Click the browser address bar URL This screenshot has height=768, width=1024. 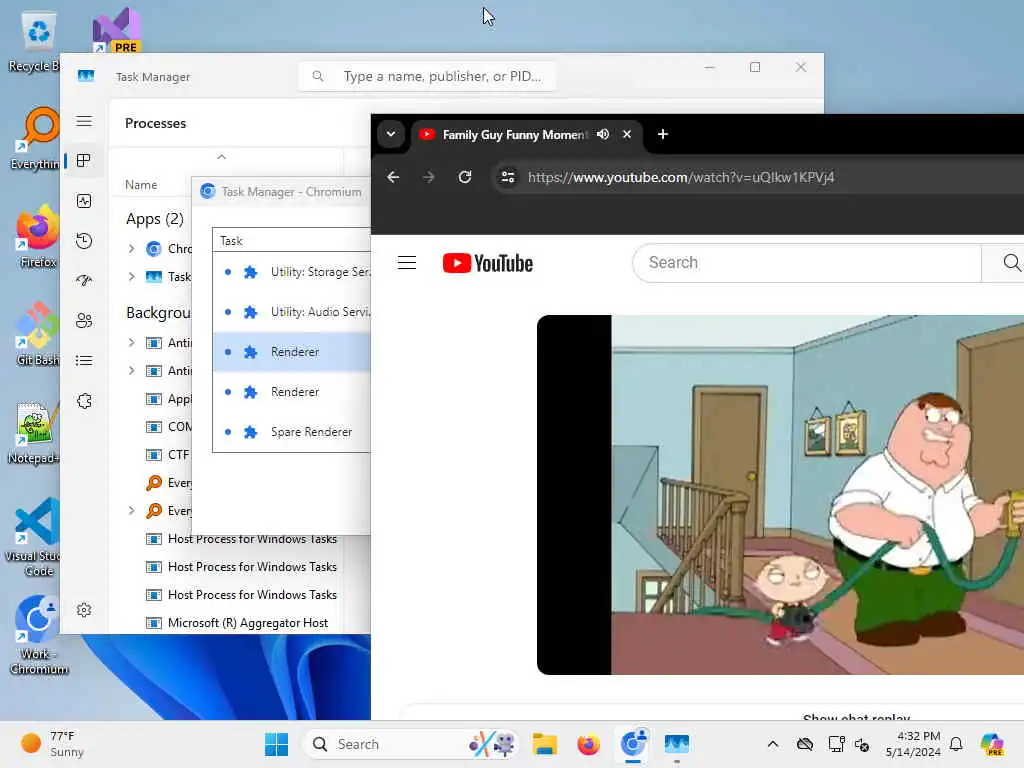point(680,177)
